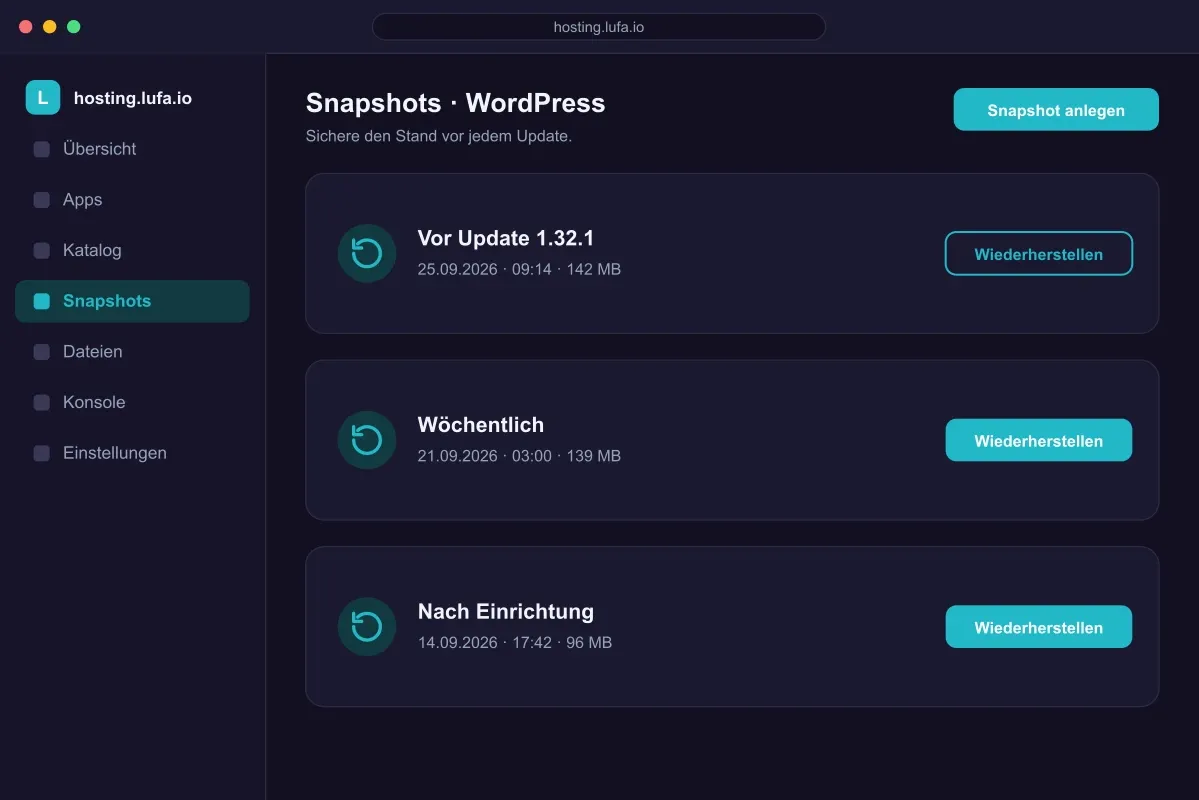Create a snapshot with Snapshot anlegen
The height and width of the screenshot is (800, 1199).
(x=1056, y=109)
